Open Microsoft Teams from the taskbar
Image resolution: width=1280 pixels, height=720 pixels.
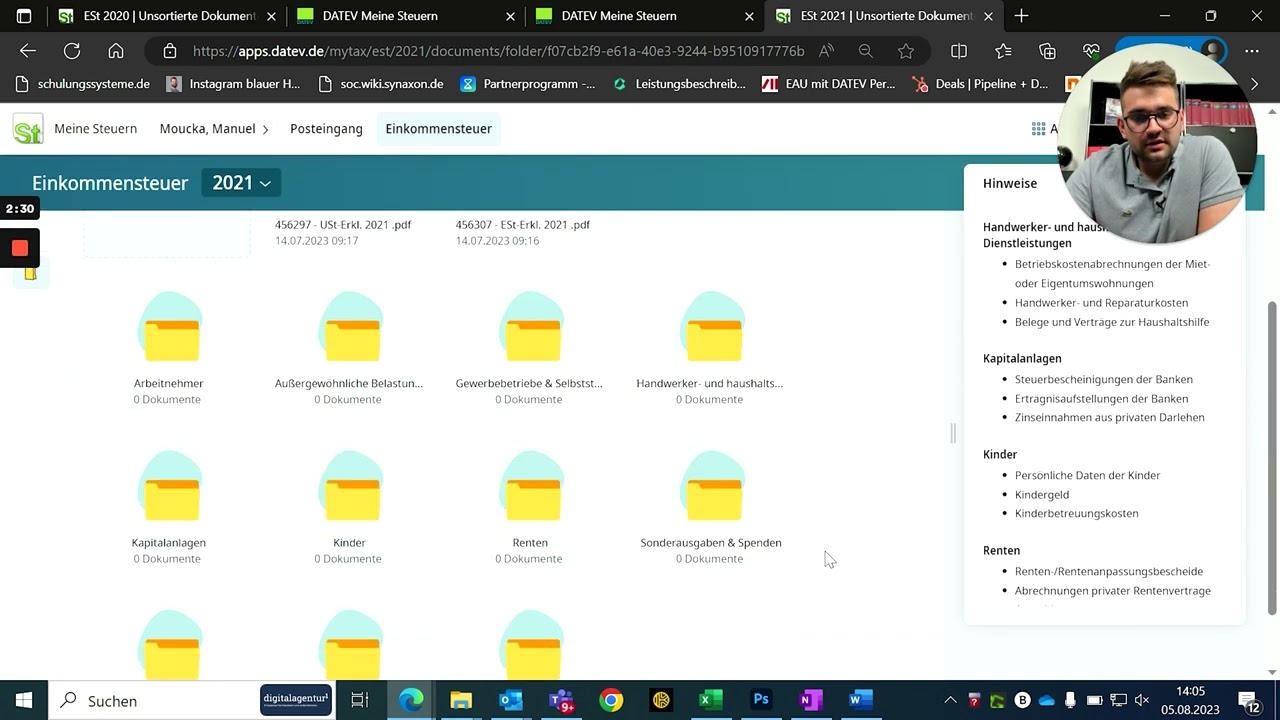coord(561,700)
